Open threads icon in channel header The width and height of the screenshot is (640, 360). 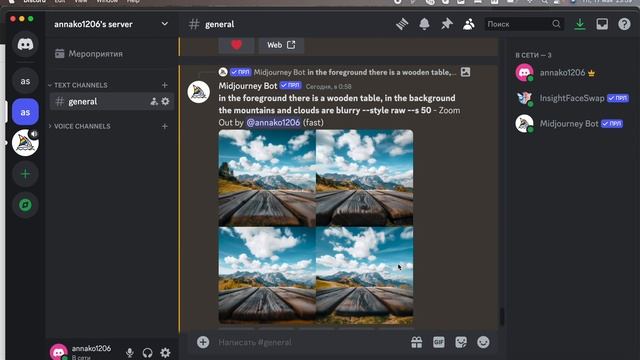tap(402, 24)
